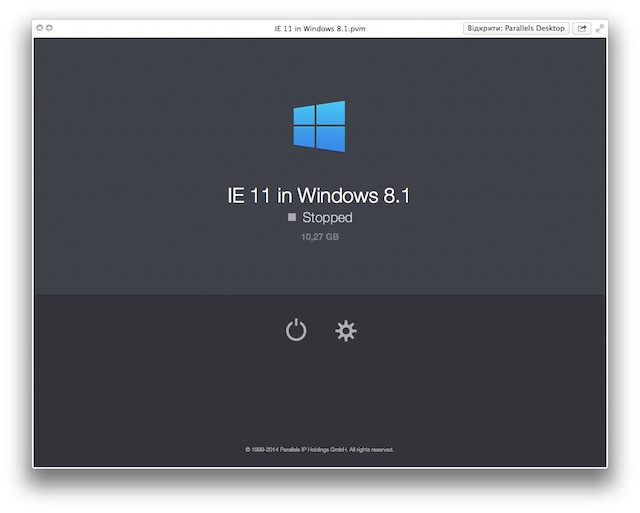Toggle fullscreen with the expand arrows icon

coord(600,28)
